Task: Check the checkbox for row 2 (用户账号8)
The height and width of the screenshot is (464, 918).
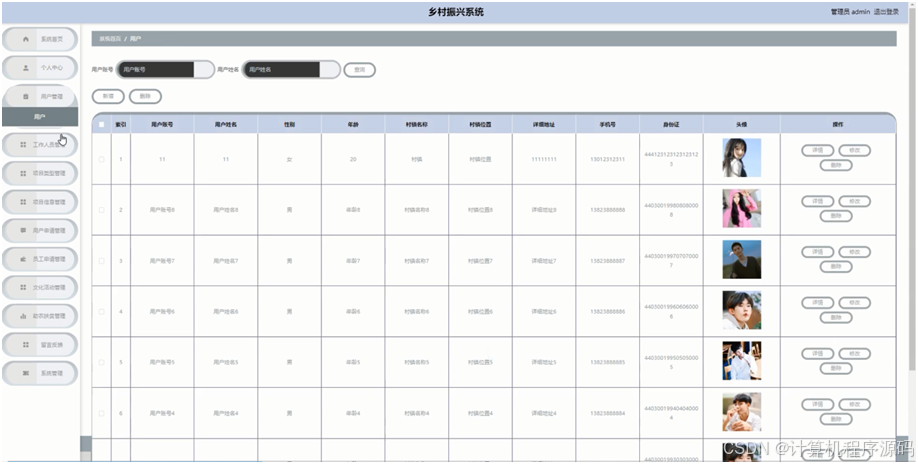Action: [x=101, y=209]
